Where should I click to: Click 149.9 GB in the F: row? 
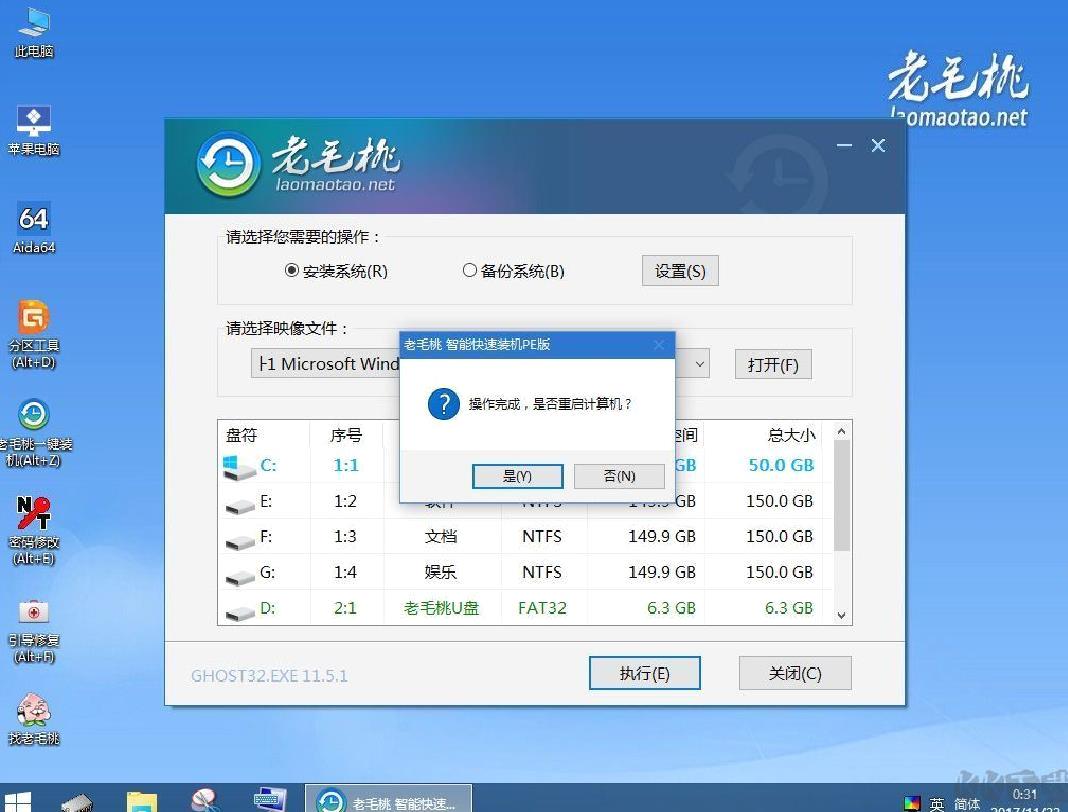point(662,537)
